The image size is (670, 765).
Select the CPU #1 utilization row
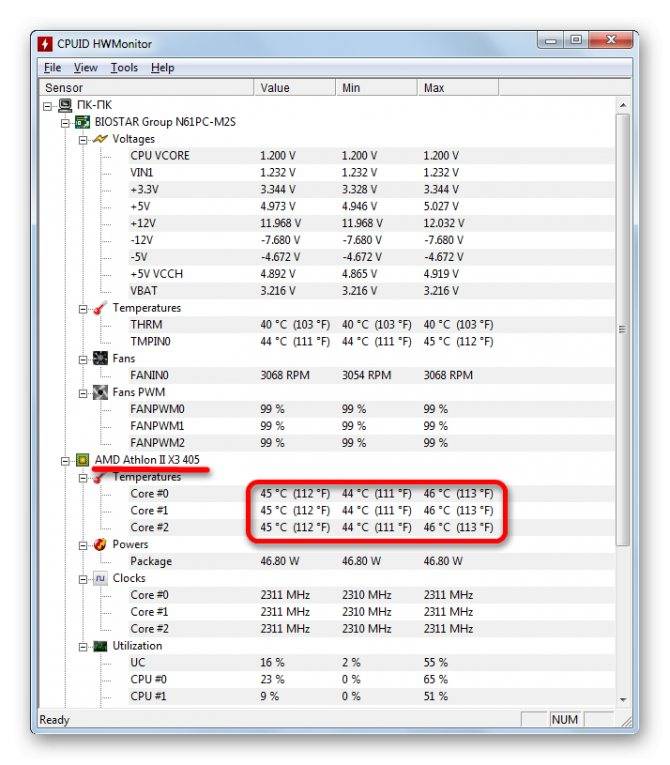click(x=327, y=697)
